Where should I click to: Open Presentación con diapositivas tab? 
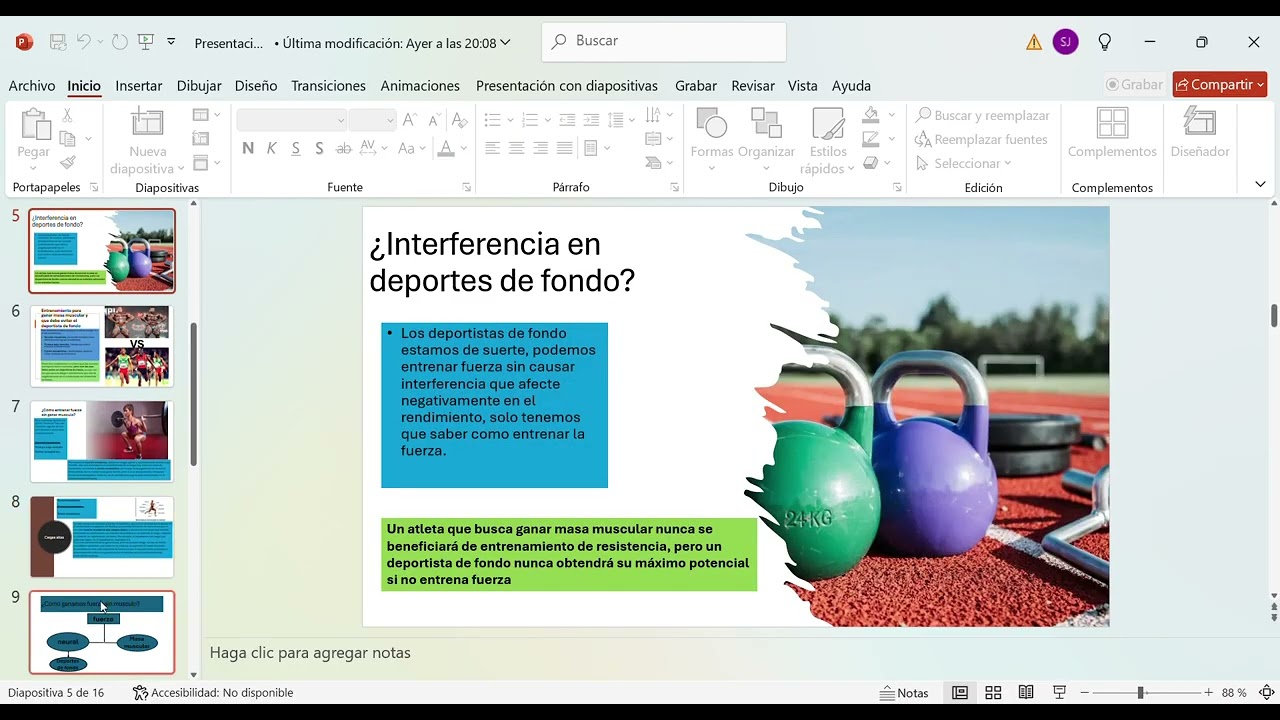(567, 86)
